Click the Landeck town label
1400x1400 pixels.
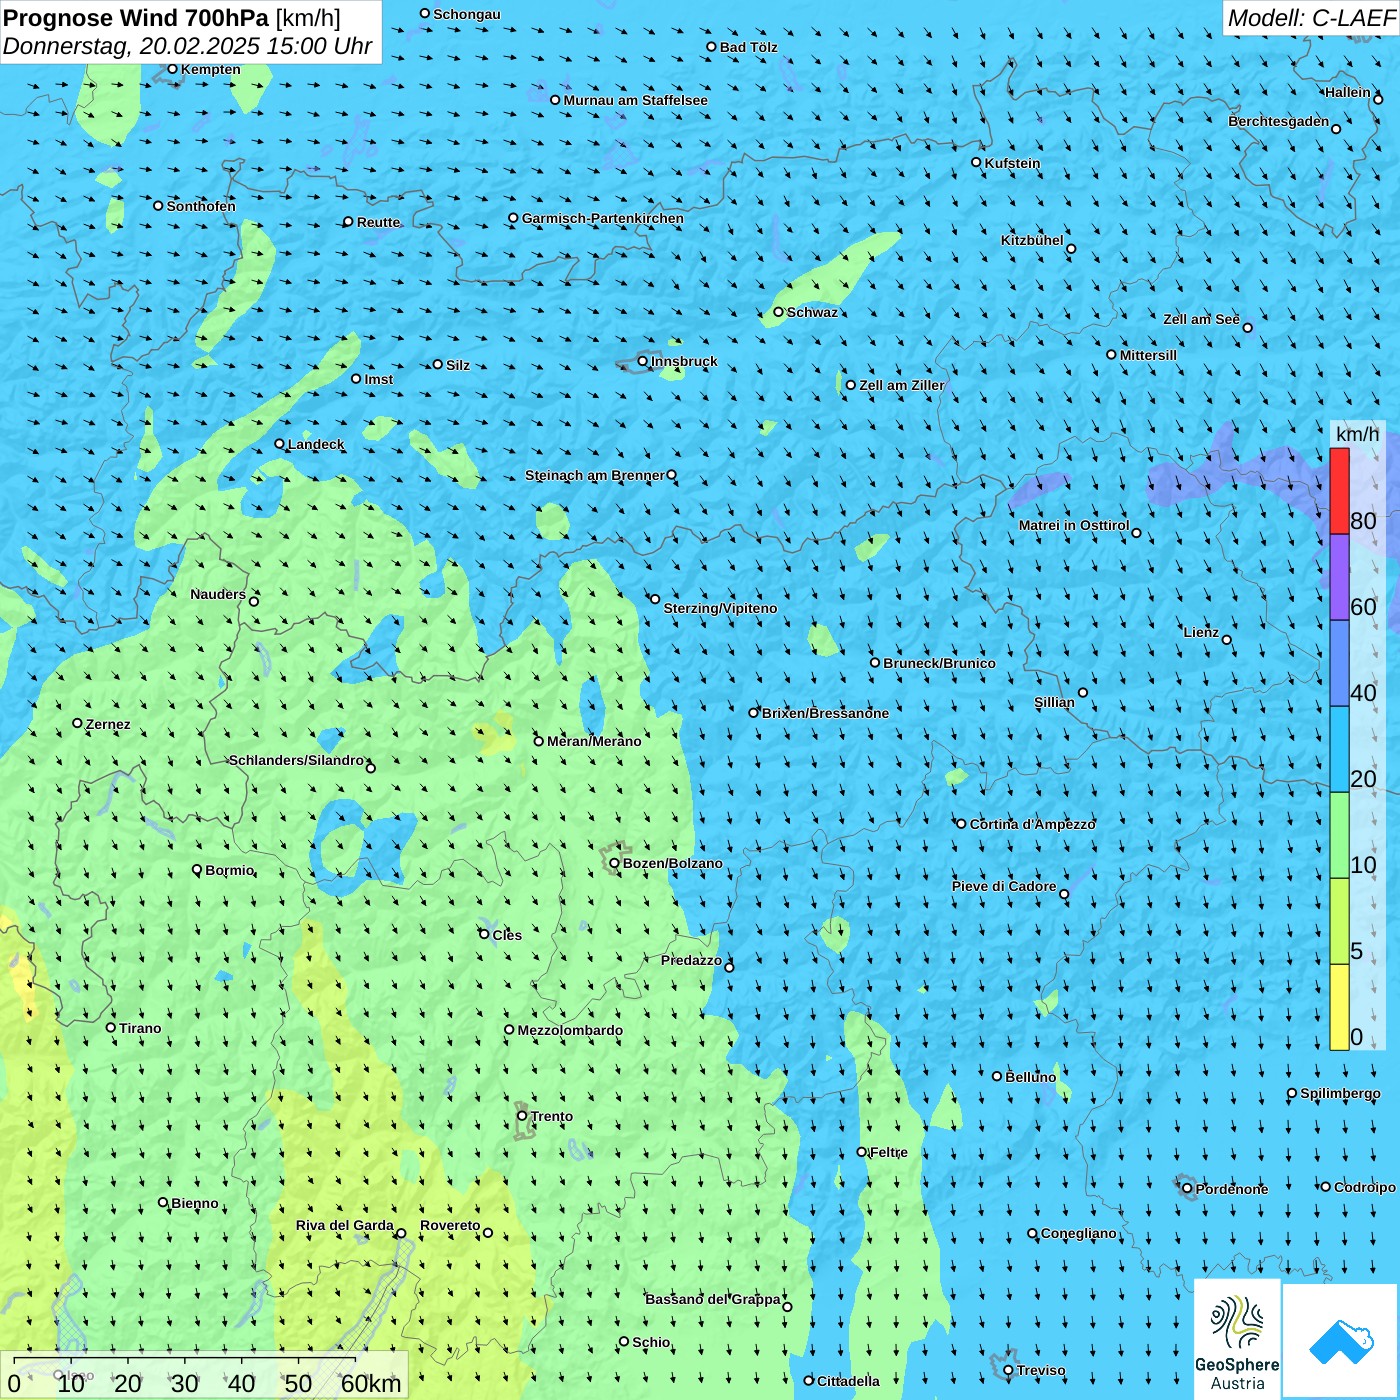pyautogui.click(x=316, y=444)
